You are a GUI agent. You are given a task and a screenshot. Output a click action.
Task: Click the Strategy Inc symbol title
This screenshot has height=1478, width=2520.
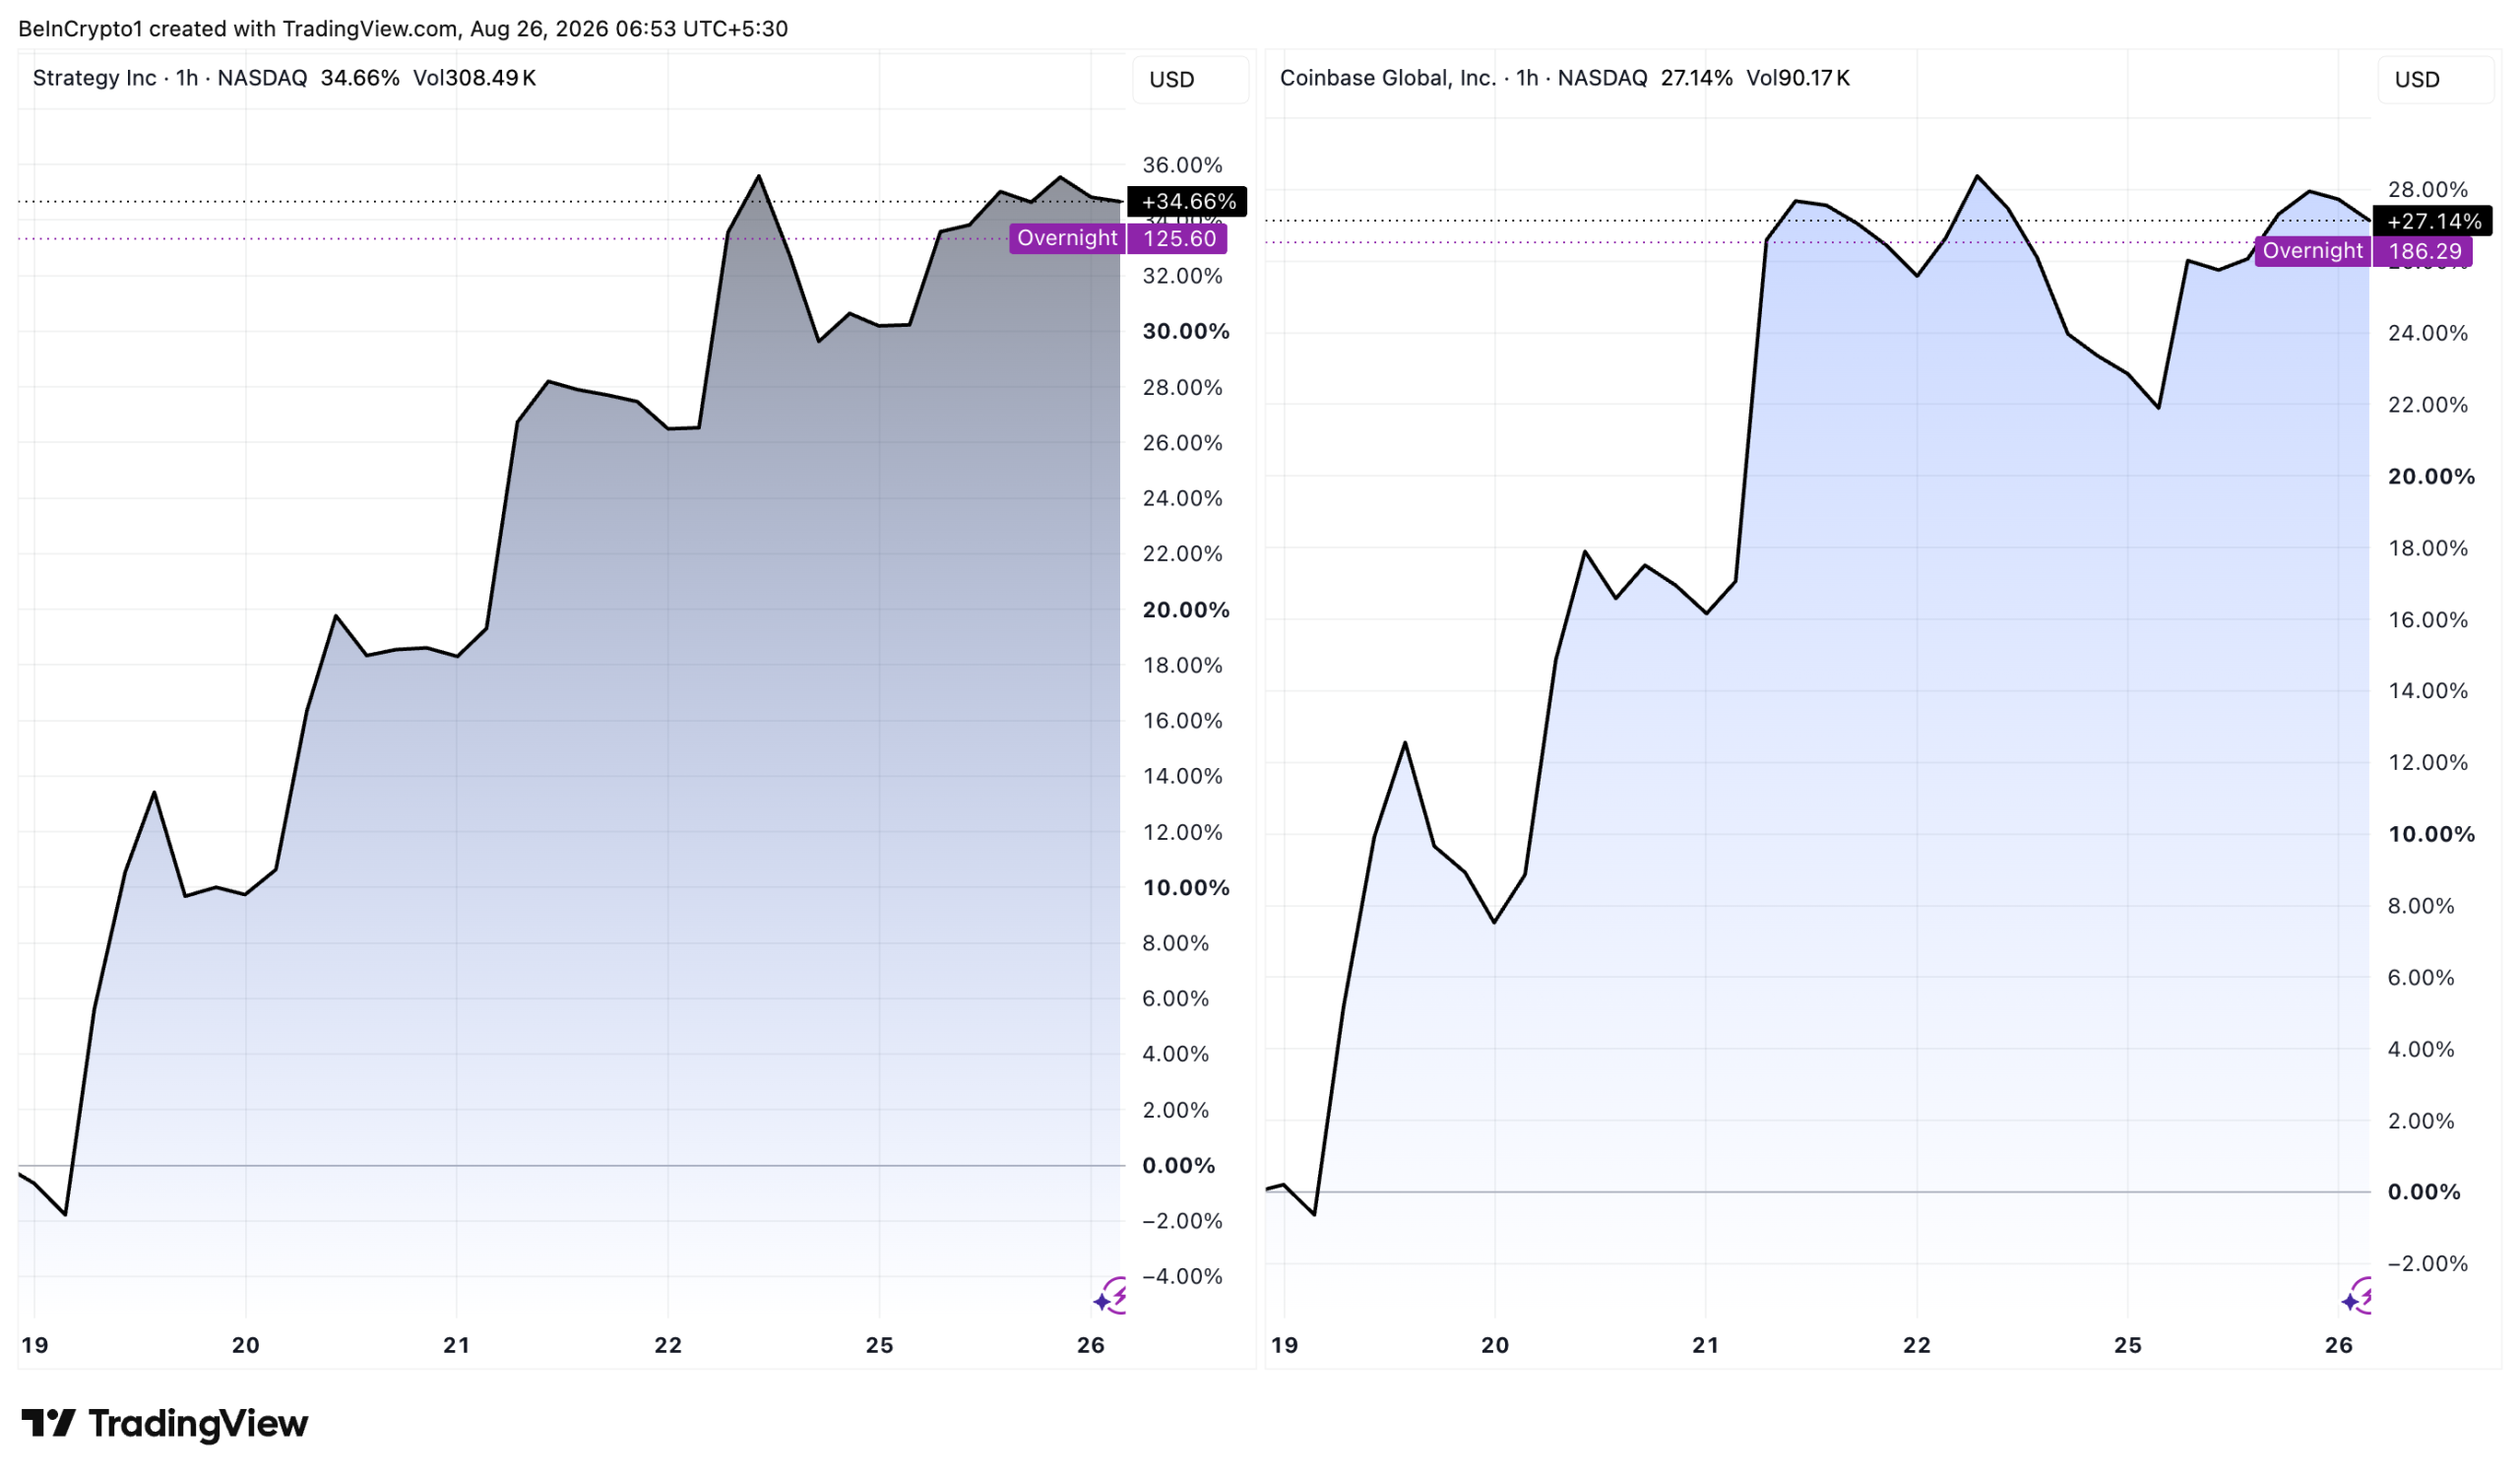[x=94, y=78]
